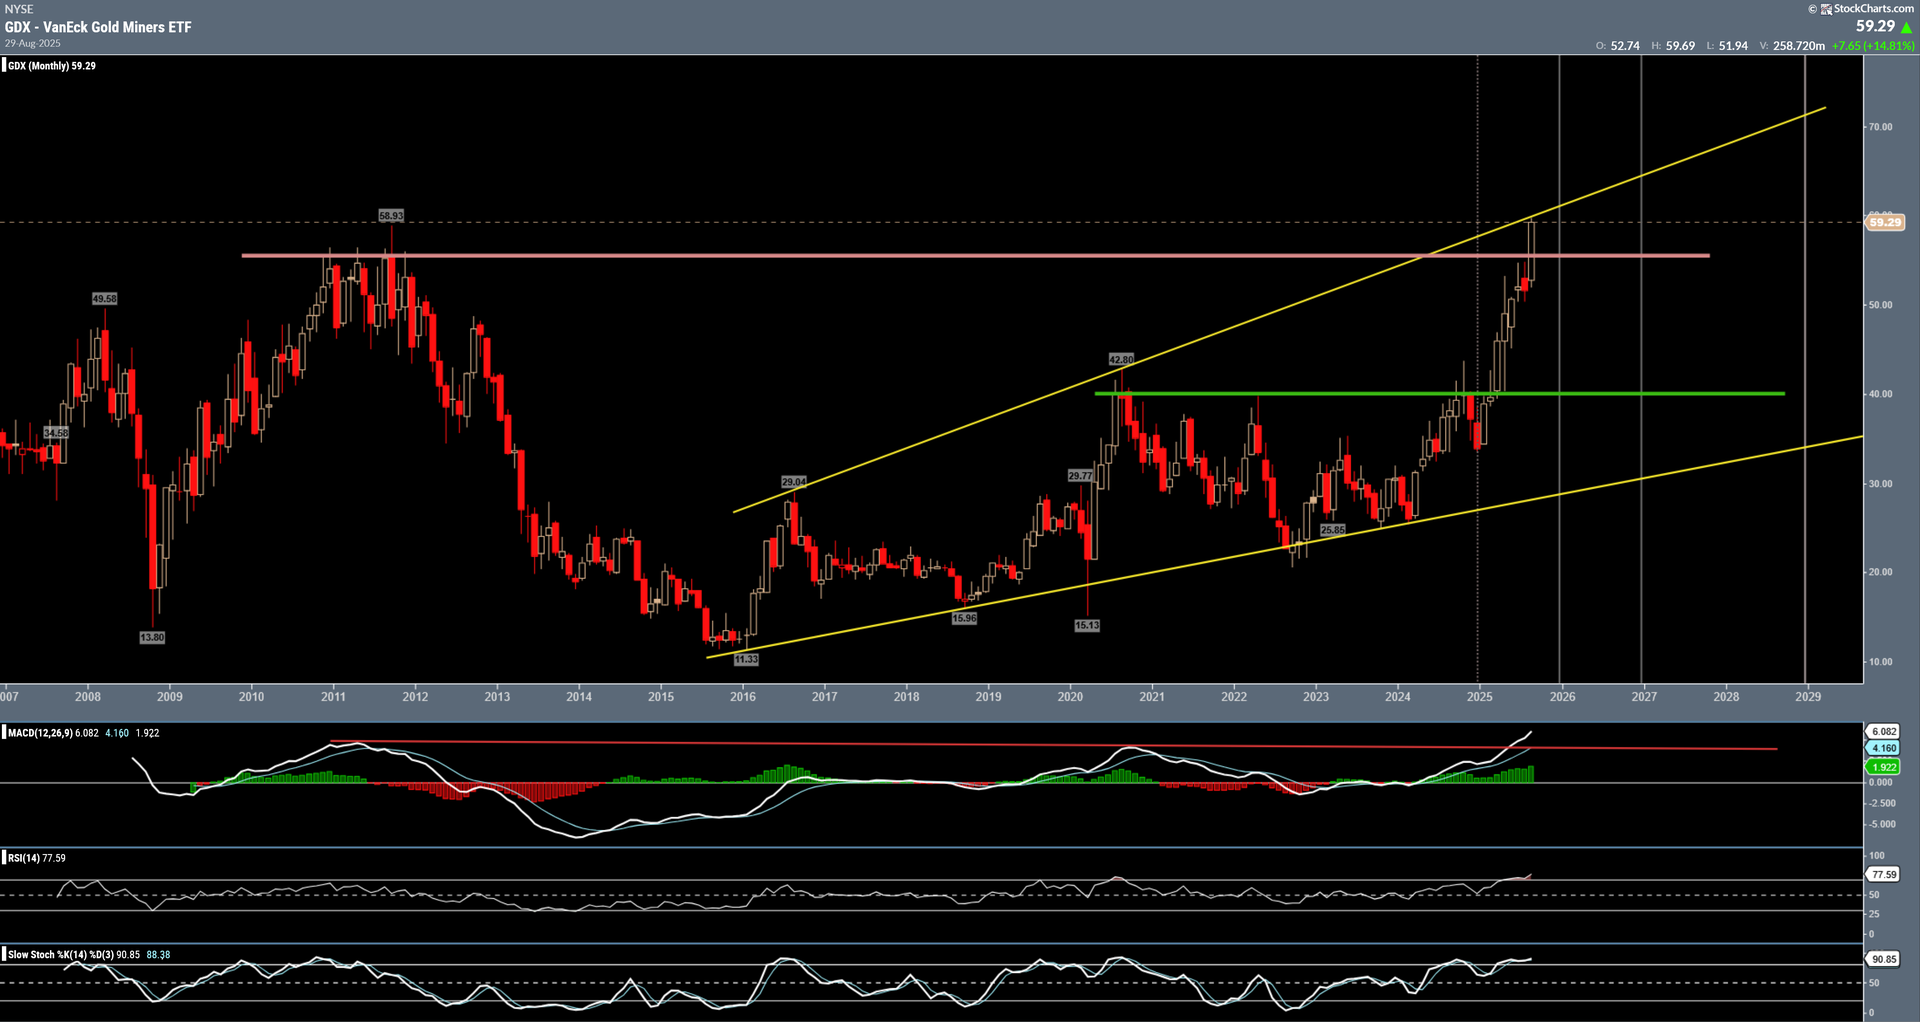The image size is (1920, 1022).
Task: Select the GDX - VanEck Gold Miners ETF title
Action: point(98,27)
